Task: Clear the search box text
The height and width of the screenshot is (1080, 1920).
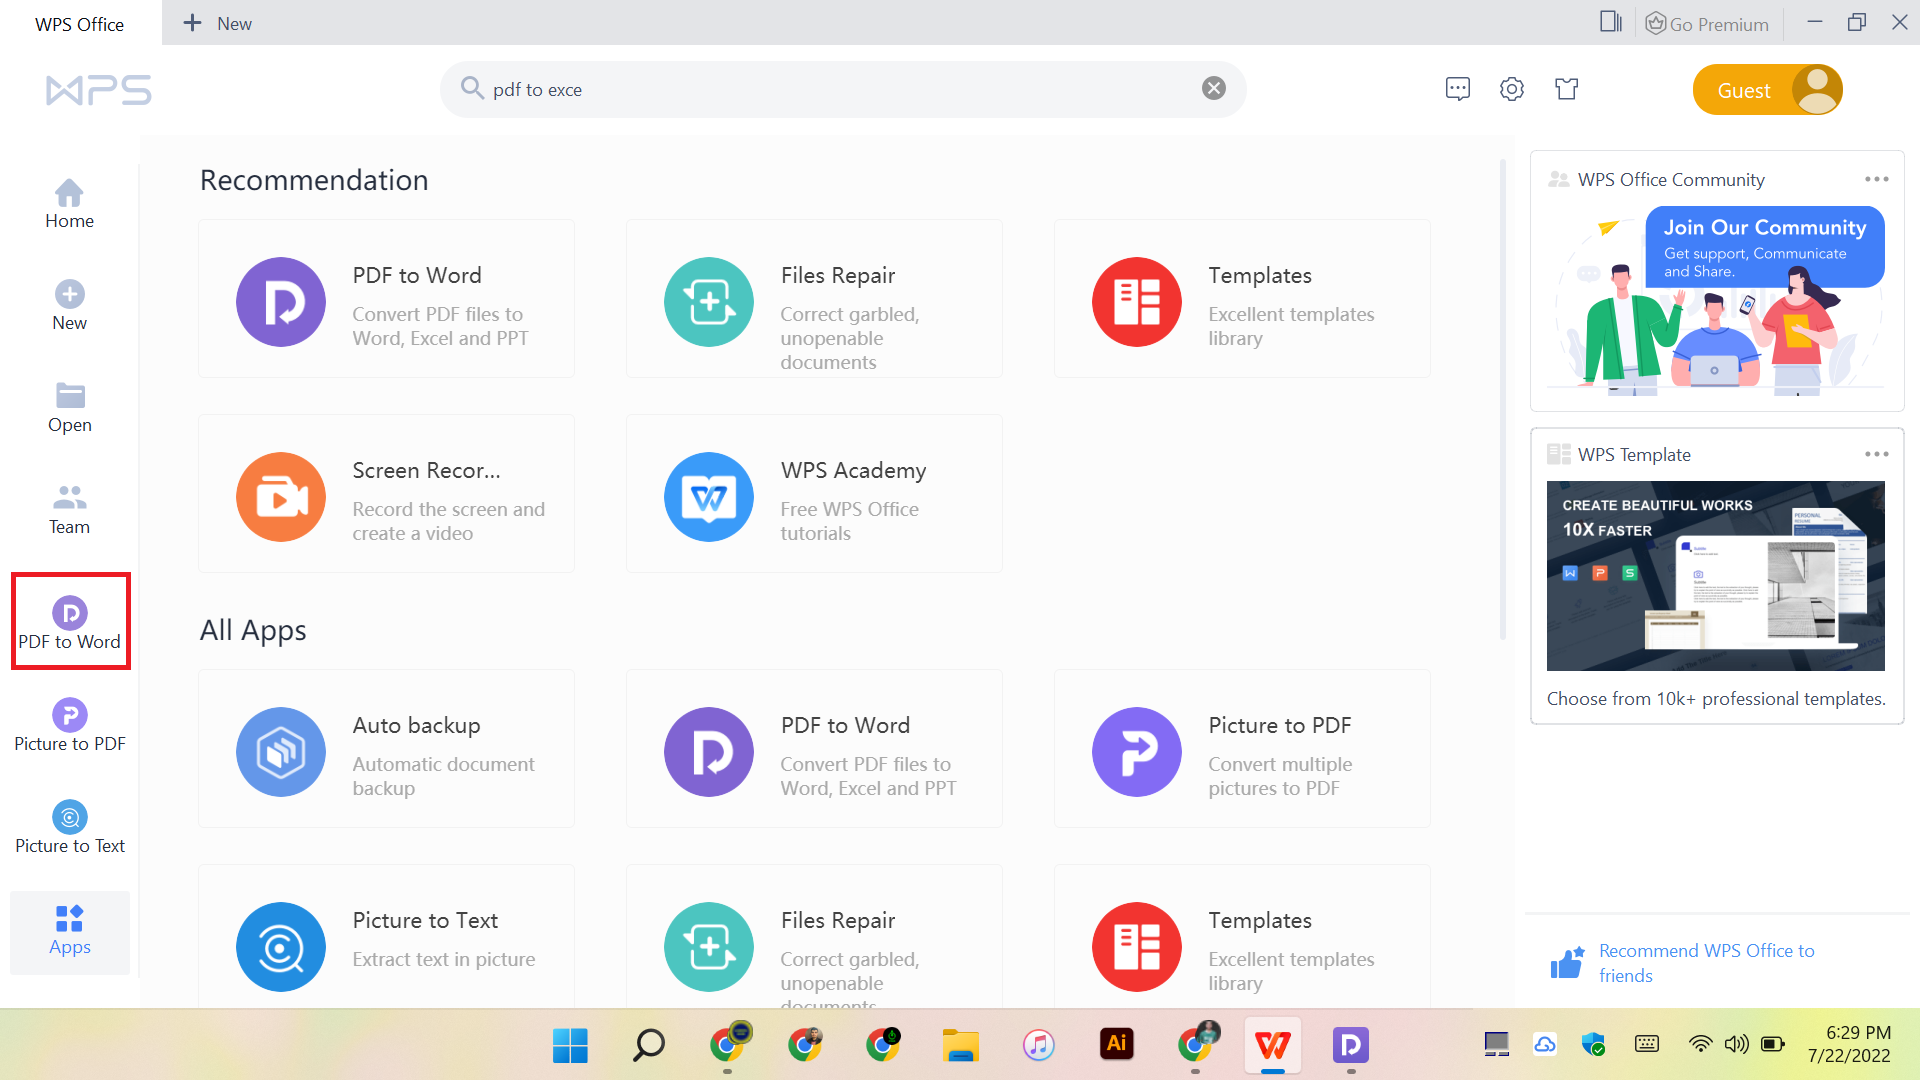Action: coord(1214,88)
